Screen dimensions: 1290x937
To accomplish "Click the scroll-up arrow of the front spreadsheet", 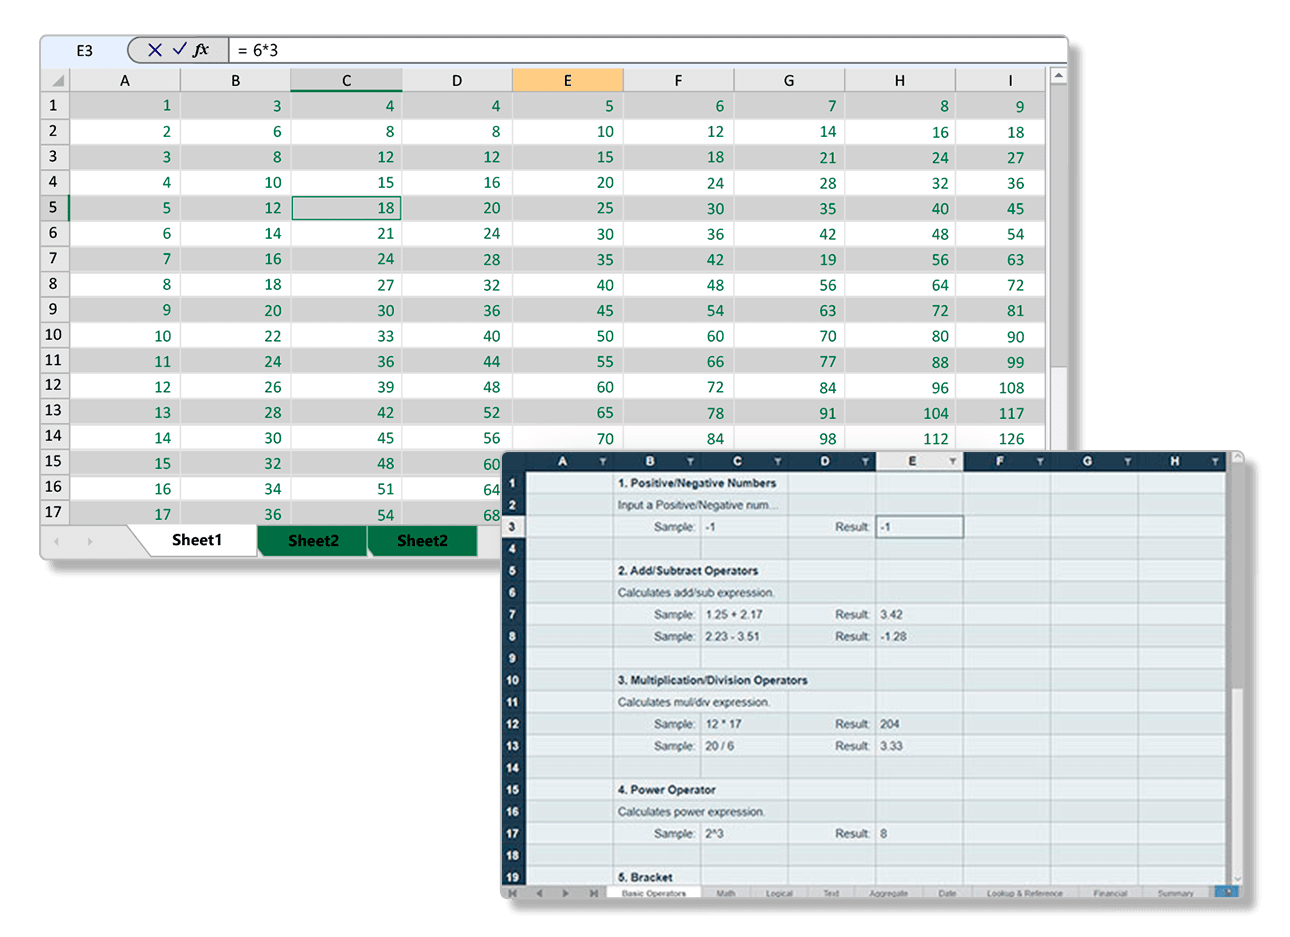I will (1058, 76).
